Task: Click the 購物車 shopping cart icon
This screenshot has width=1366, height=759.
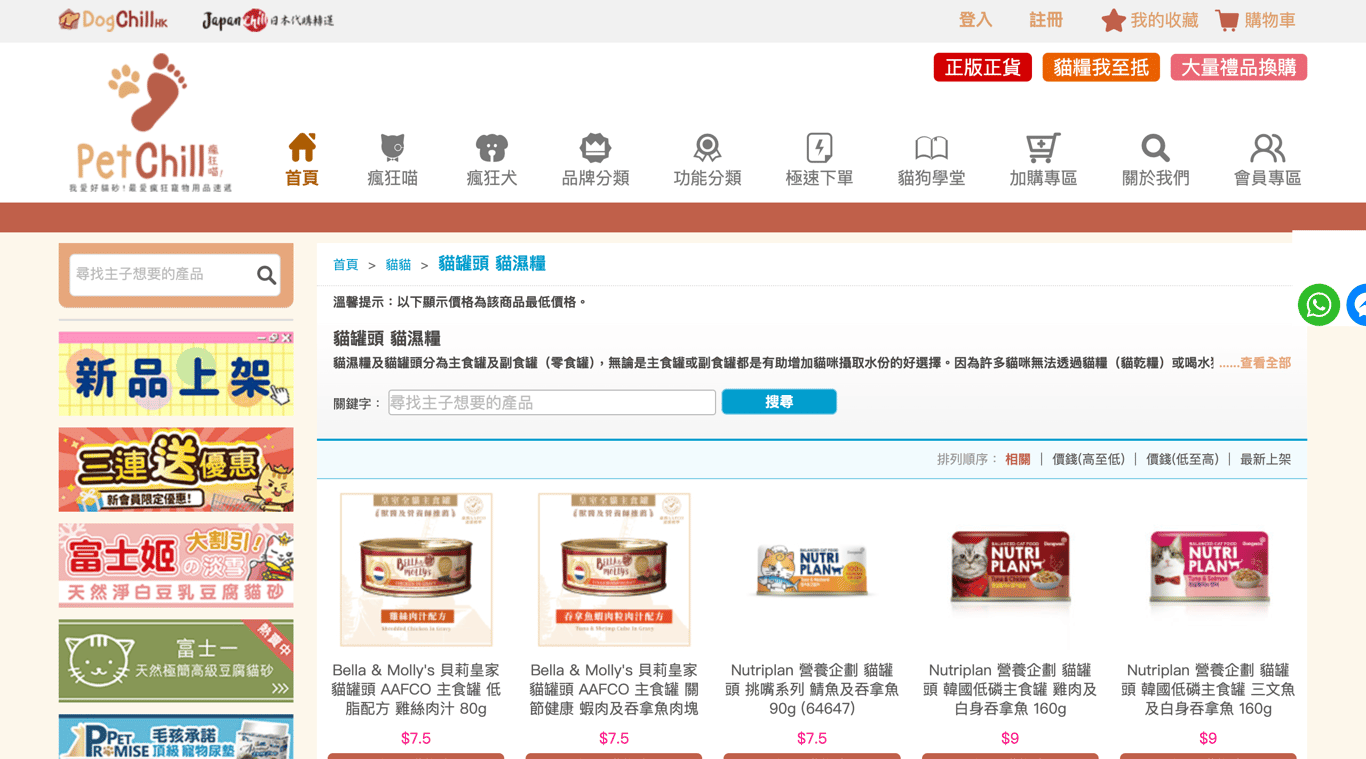Action: (x=1227, y=20)
